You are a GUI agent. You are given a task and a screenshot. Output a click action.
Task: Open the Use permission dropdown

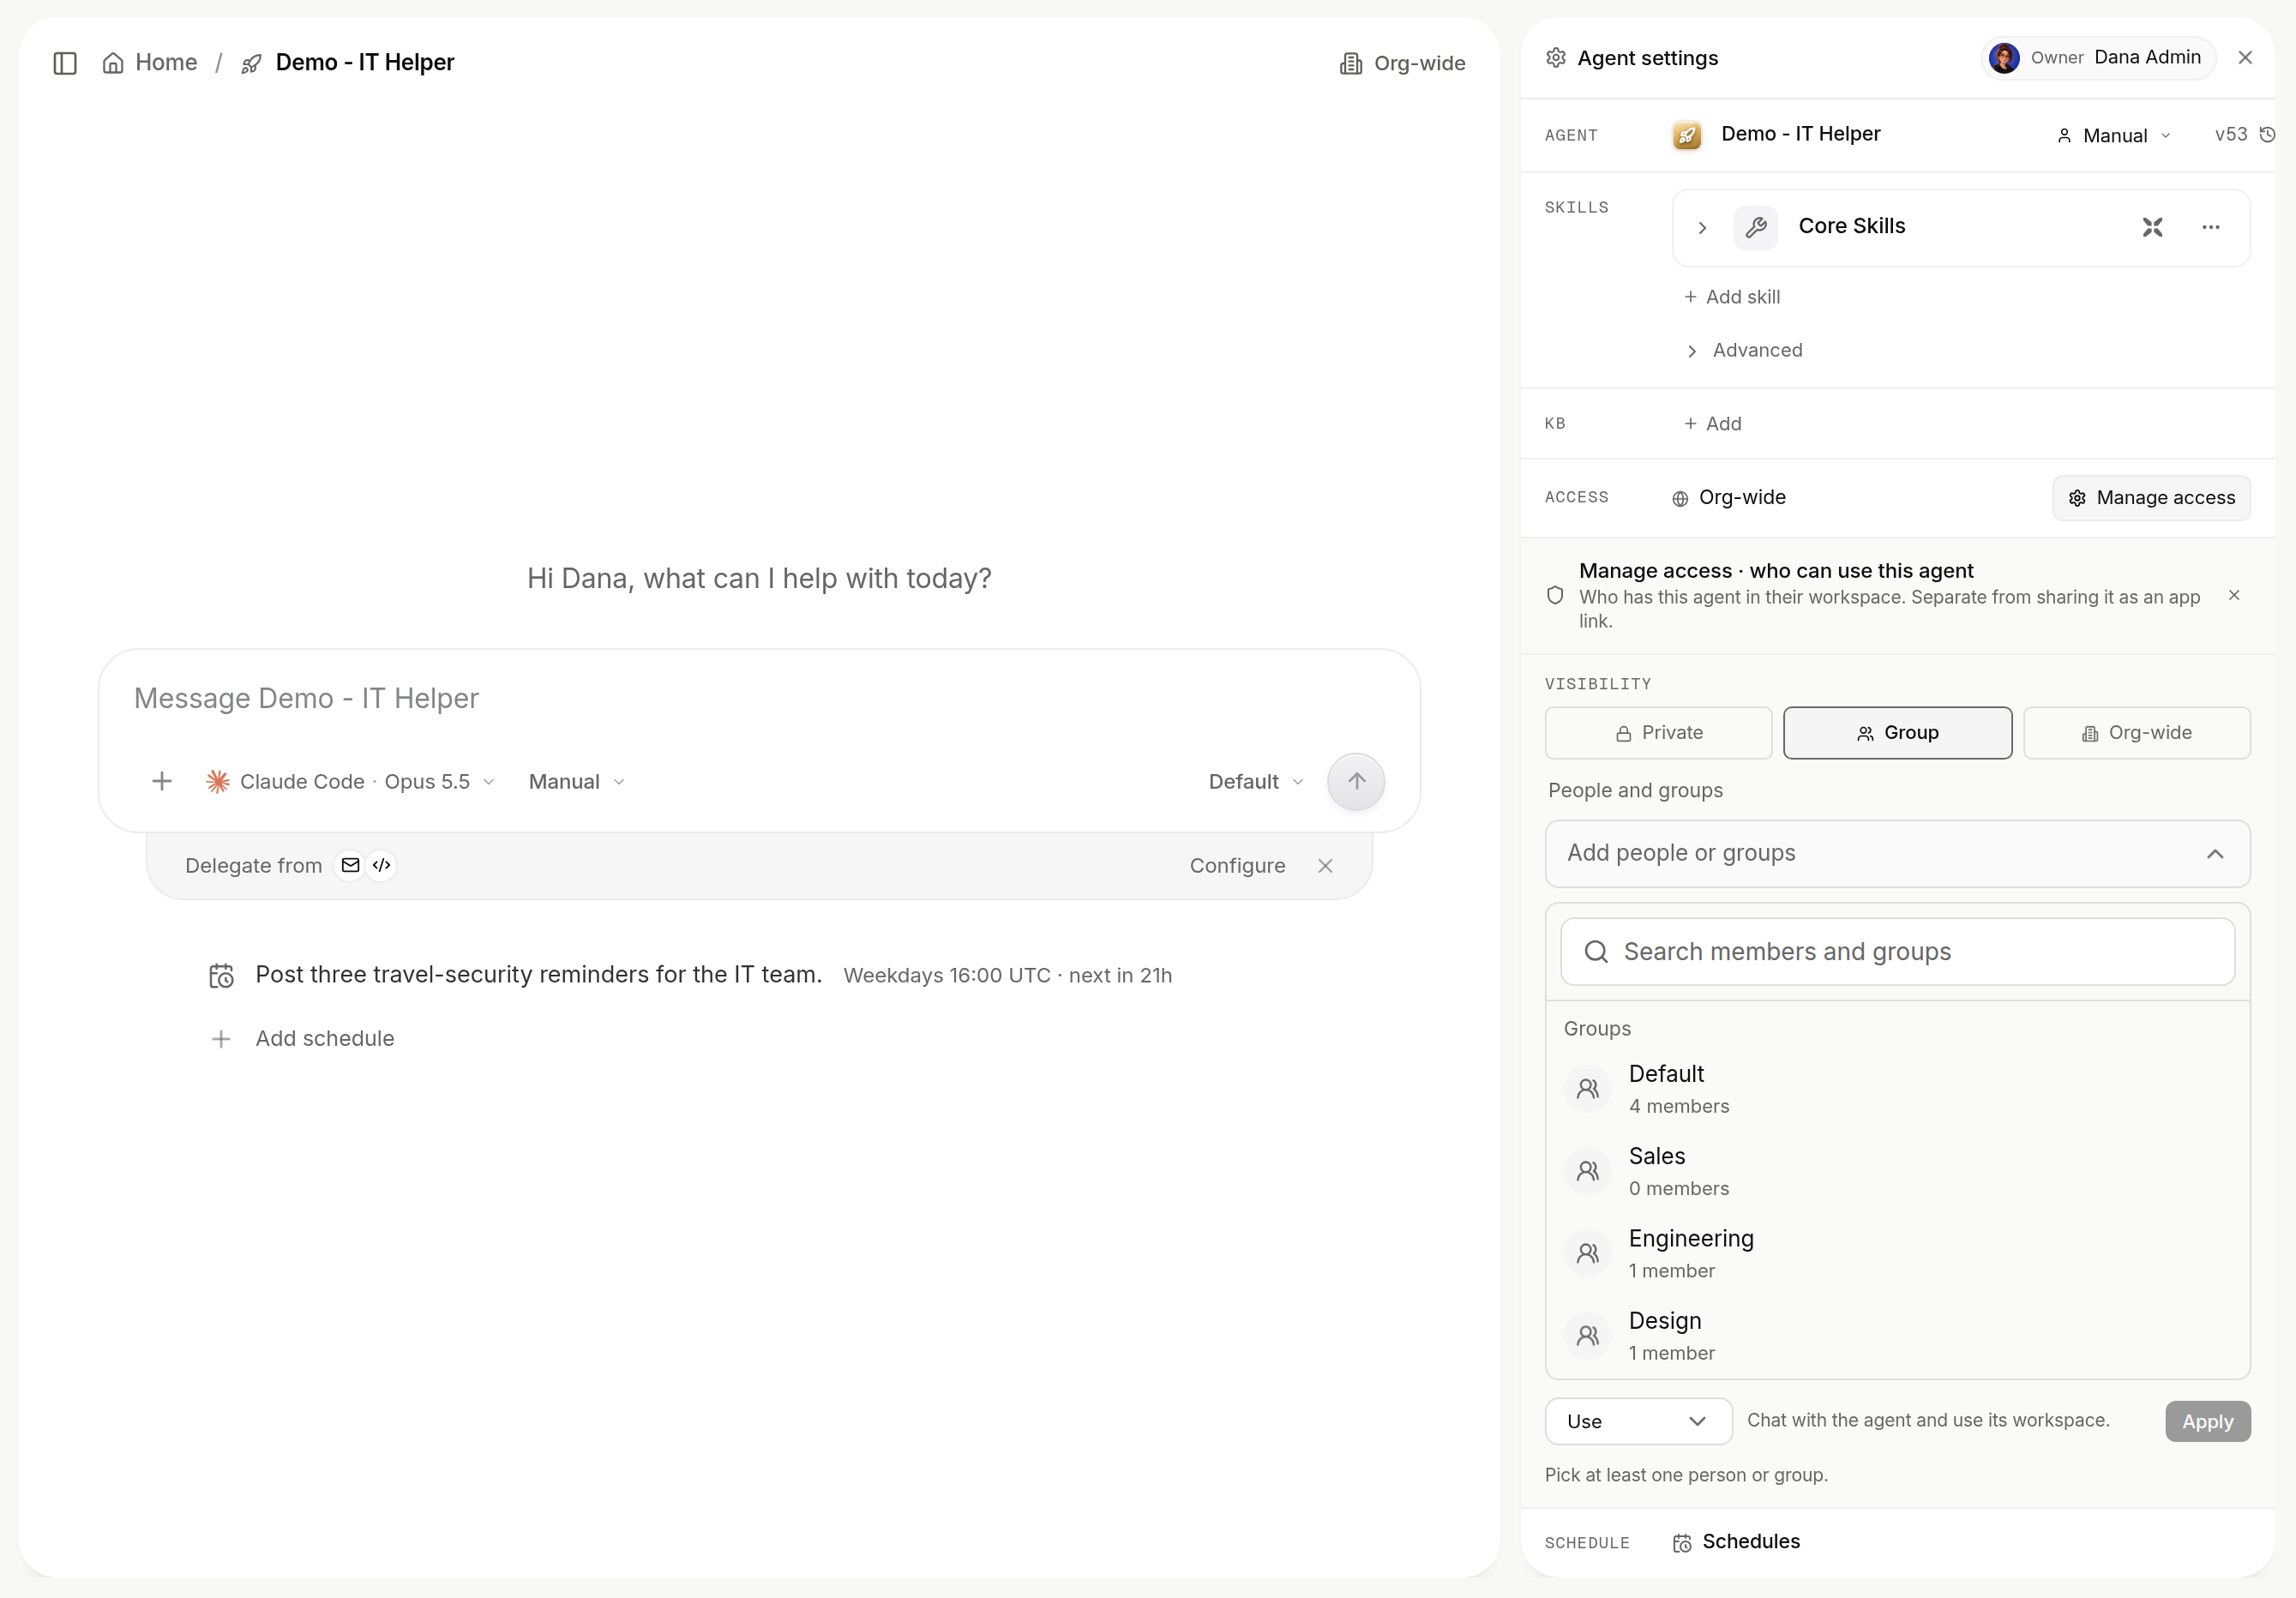tap(1638, 1421)
